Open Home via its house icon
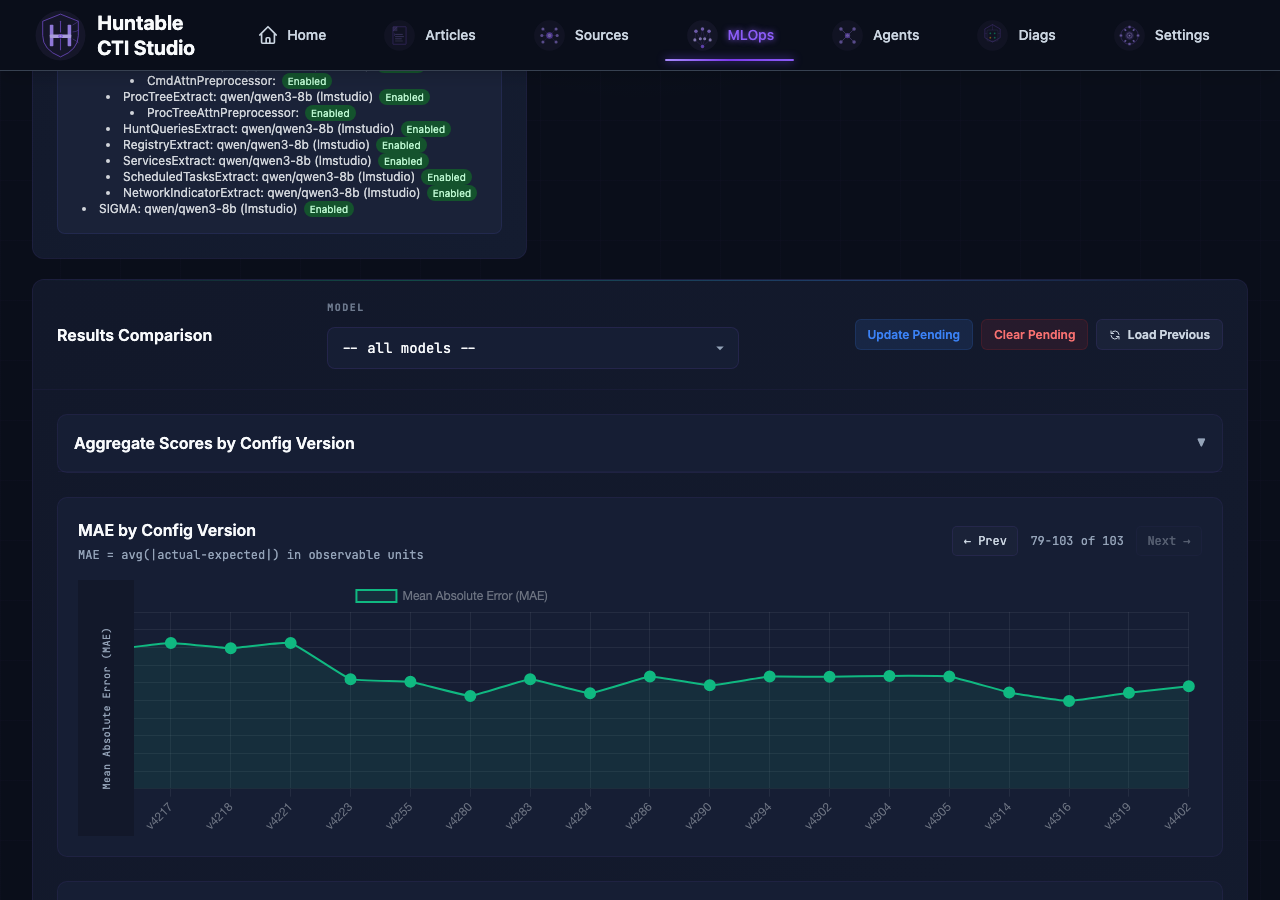1280x900 pixels. tap(268, 35)
